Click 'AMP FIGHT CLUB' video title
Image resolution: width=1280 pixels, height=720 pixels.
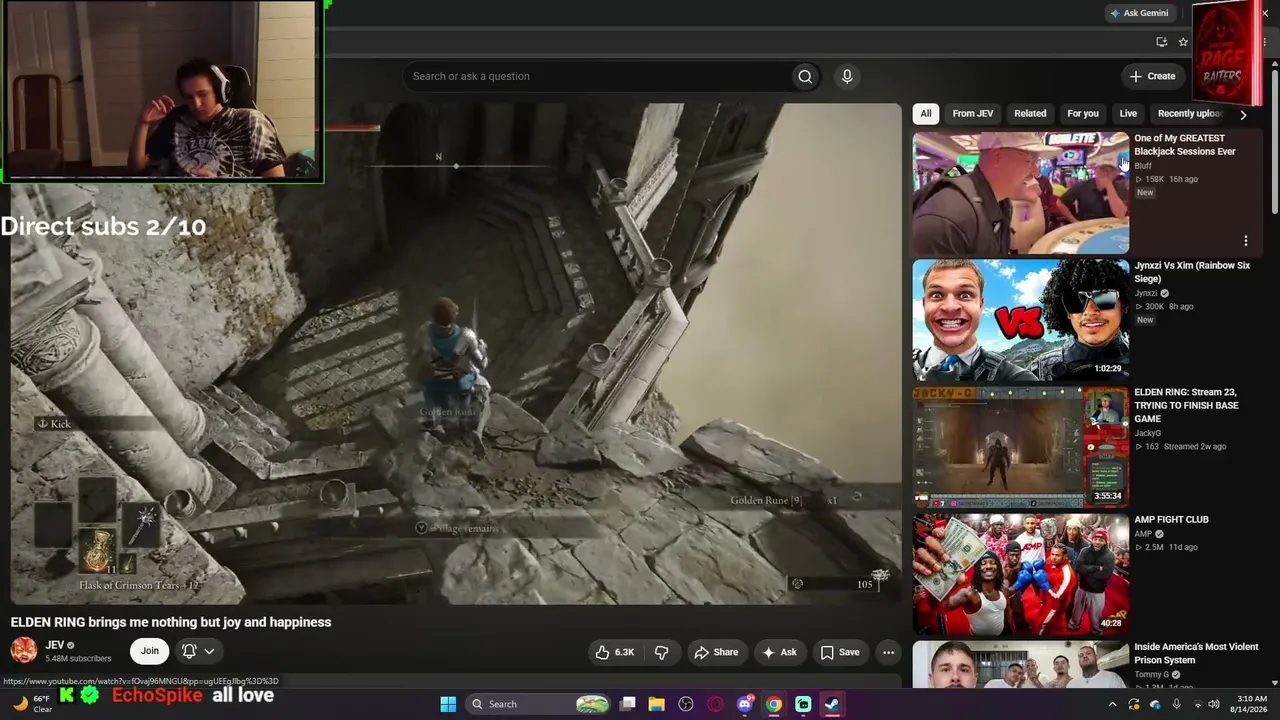click(1171, 520)
